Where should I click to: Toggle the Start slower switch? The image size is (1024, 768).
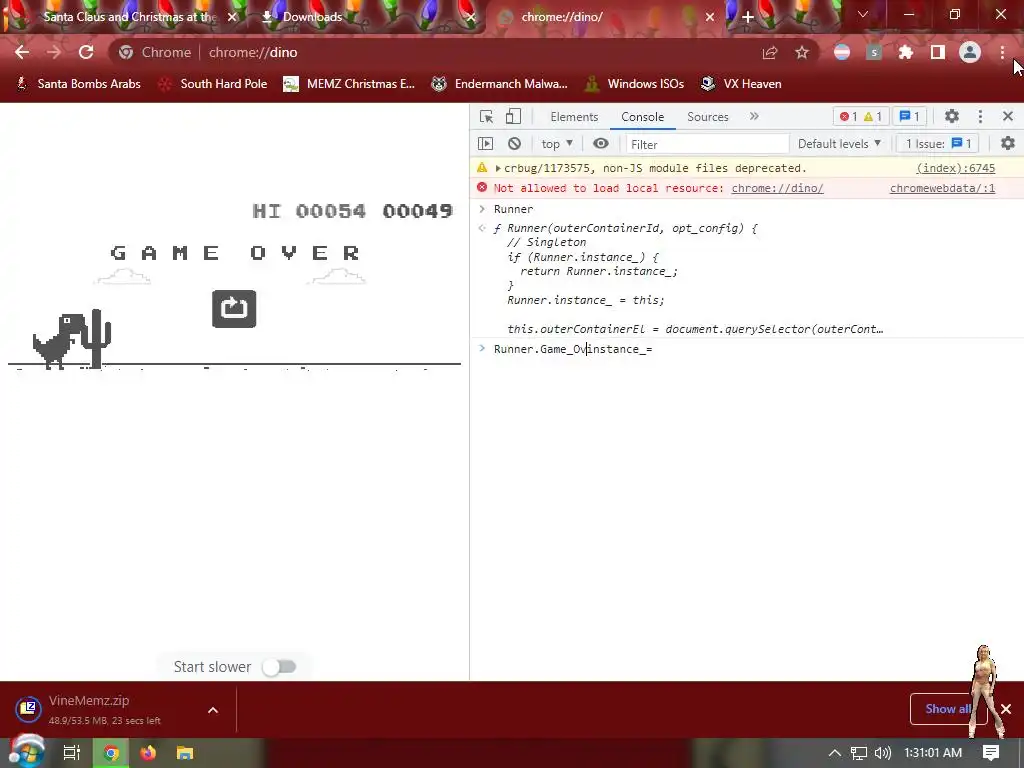(280, 667)
